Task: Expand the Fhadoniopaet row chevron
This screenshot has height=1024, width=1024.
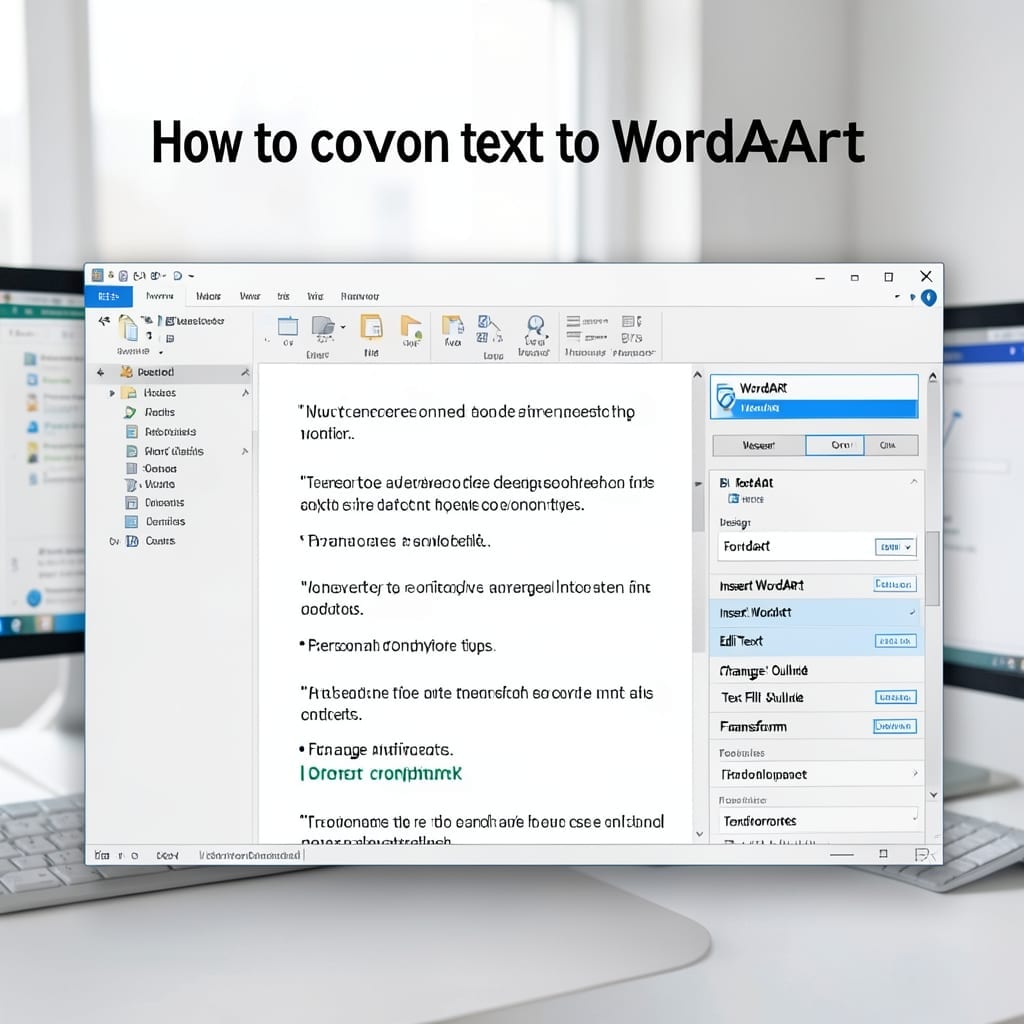Action: (915, 773)
